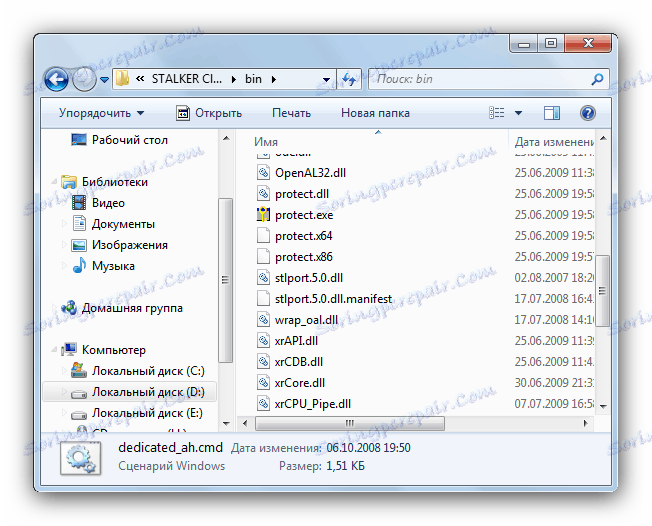
Task: Select the xrAPI.dll file icon
Action: [x=263, y=341]
